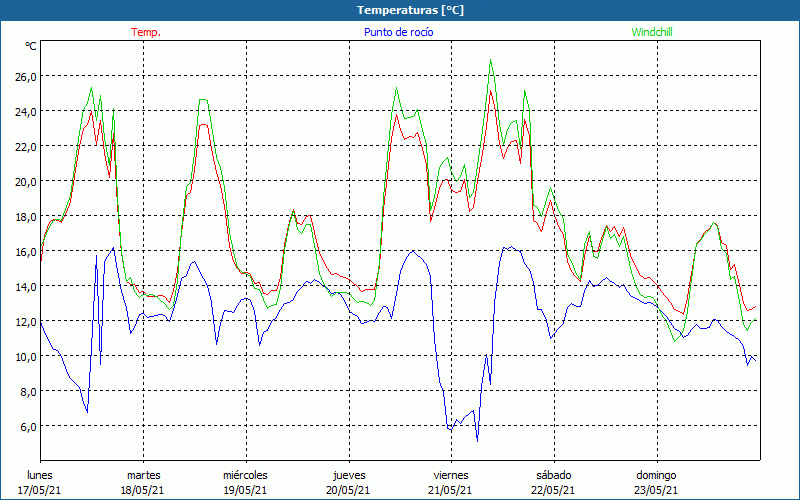This screenshot has height=500, width=800.
Task: Click the '17/05/21' date label
Action: point(40,490)
